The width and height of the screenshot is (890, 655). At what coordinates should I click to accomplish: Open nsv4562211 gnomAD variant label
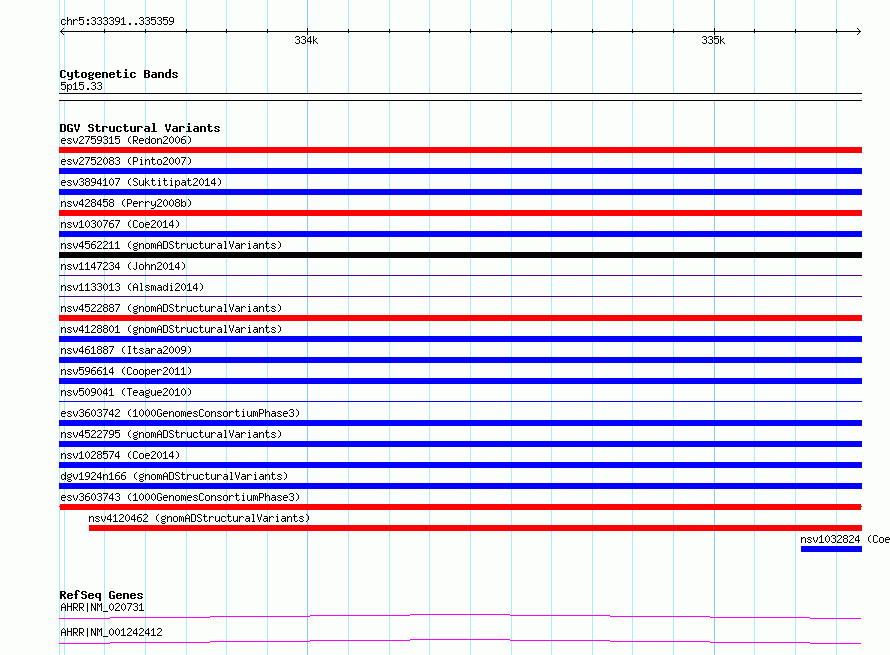(171, 245)
